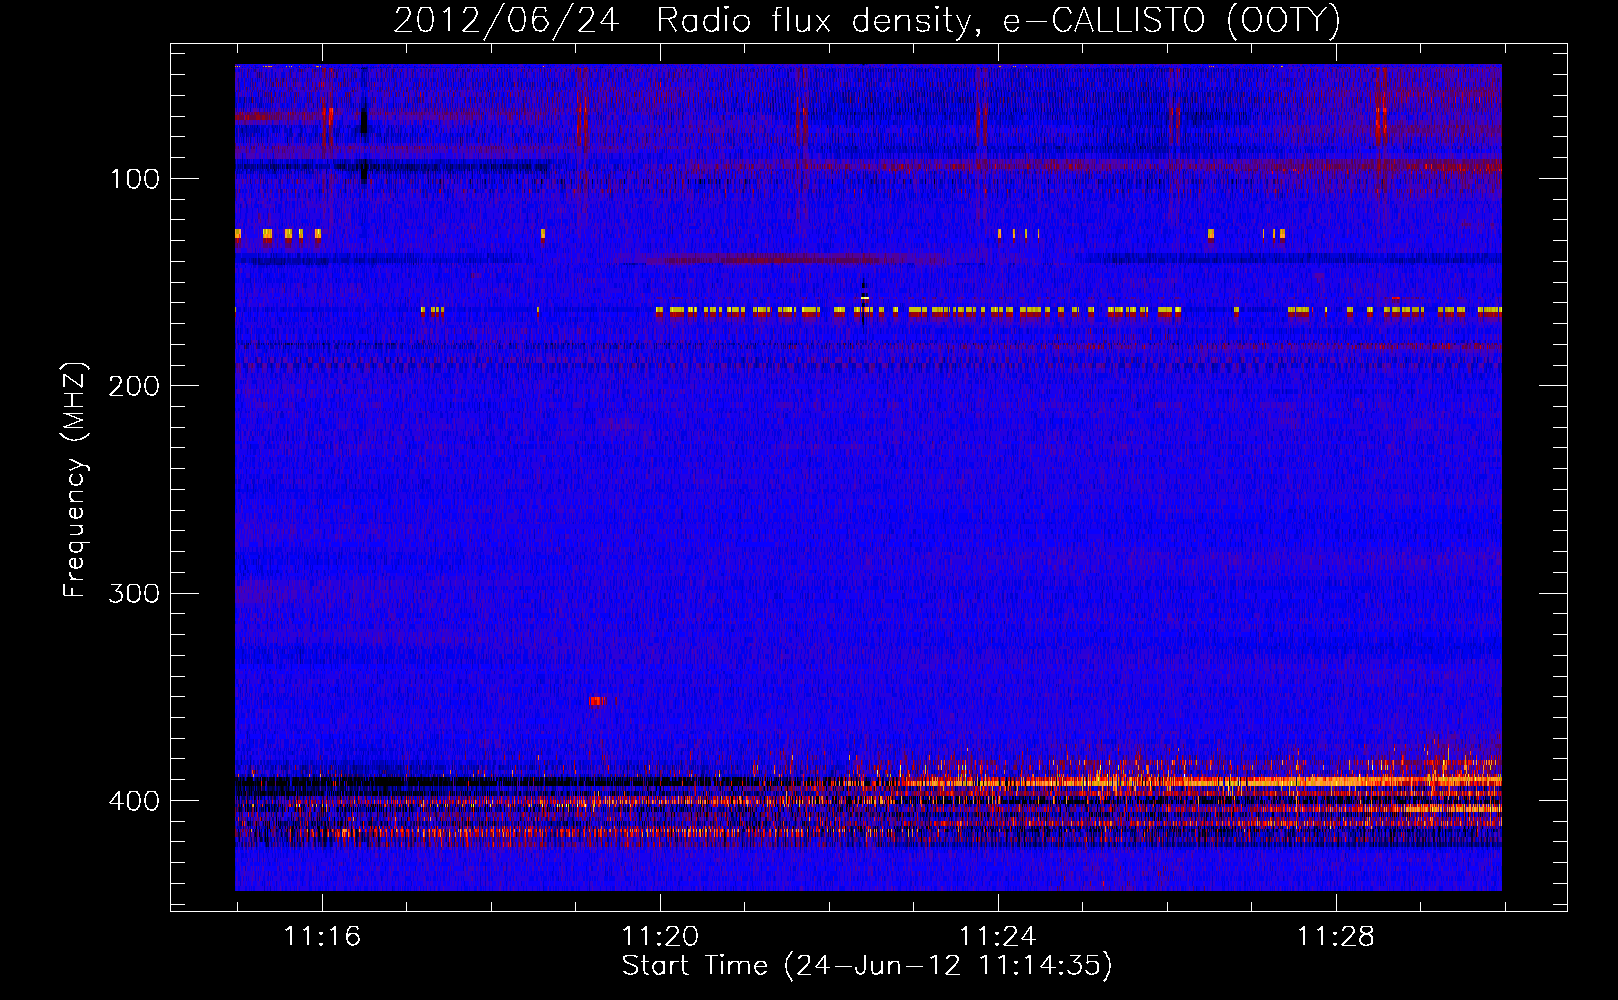
Task: Click the 'Frequency (MHZ)' axis label
Action: pos(76,480)
